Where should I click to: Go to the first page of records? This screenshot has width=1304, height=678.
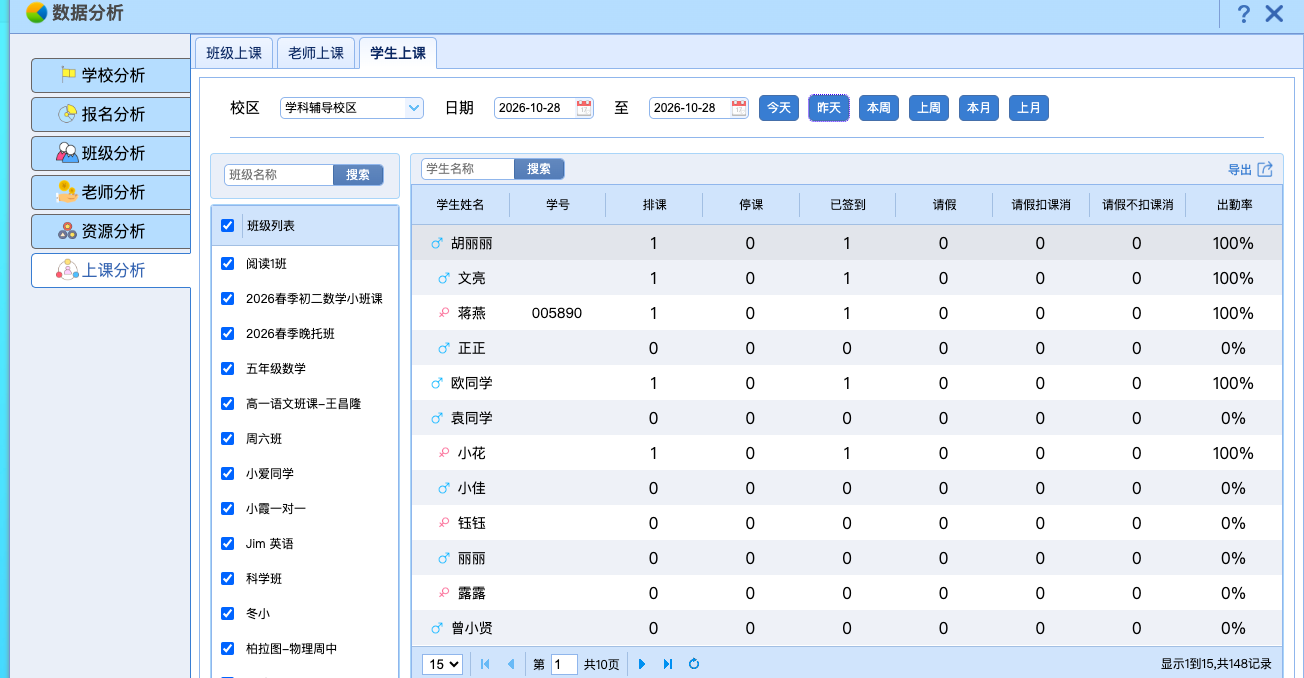pos(486,664)
